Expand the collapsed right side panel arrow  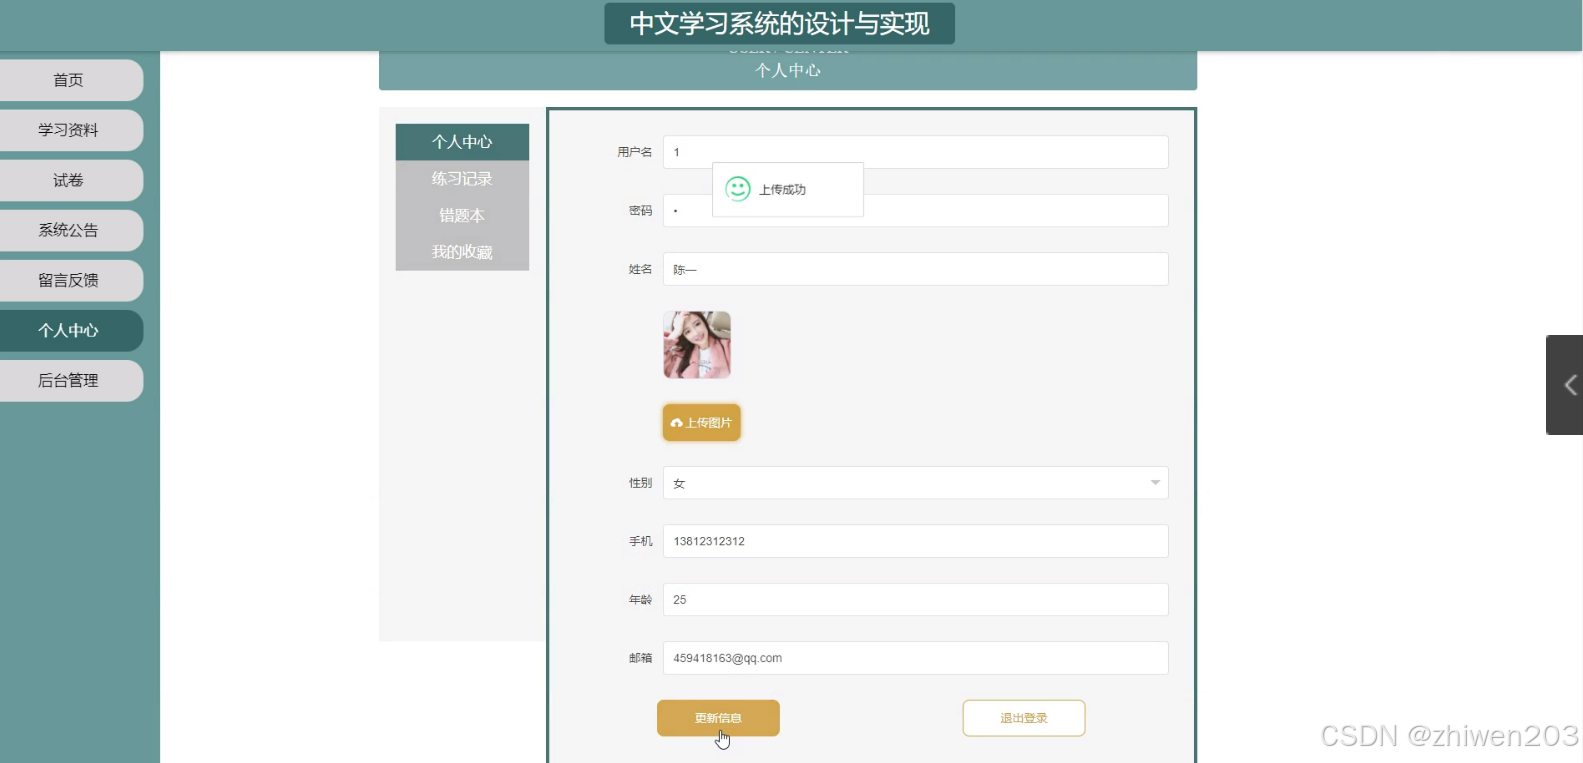[x=1566, y=385]
